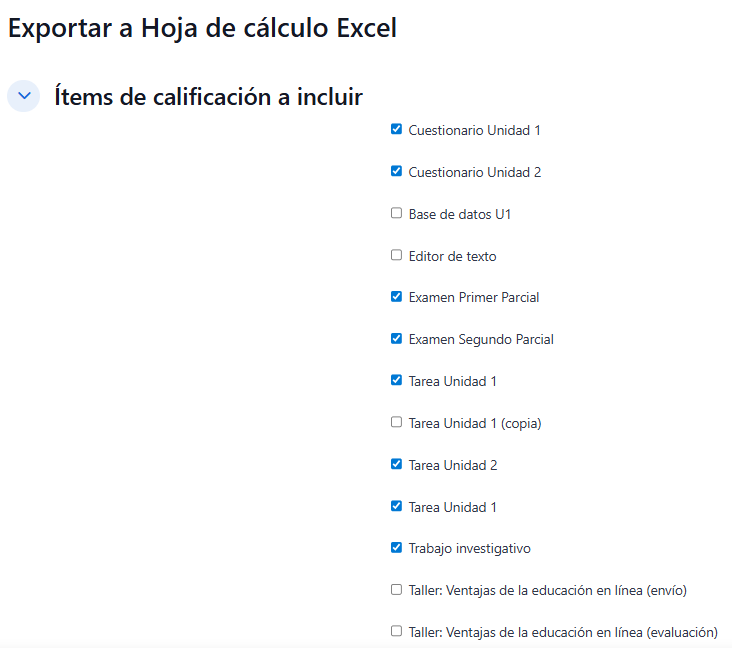Deselect the Examen Primer Parcial checkbox

coord(396,297)
